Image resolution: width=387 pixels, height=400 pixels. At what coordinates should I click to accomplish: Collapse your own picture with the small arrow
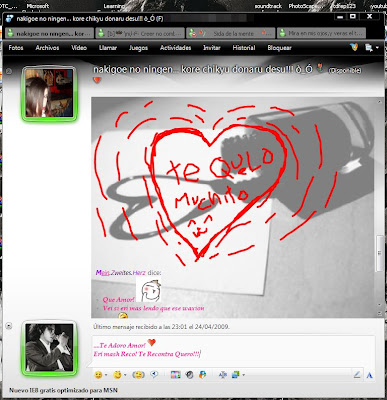point(9,326)
